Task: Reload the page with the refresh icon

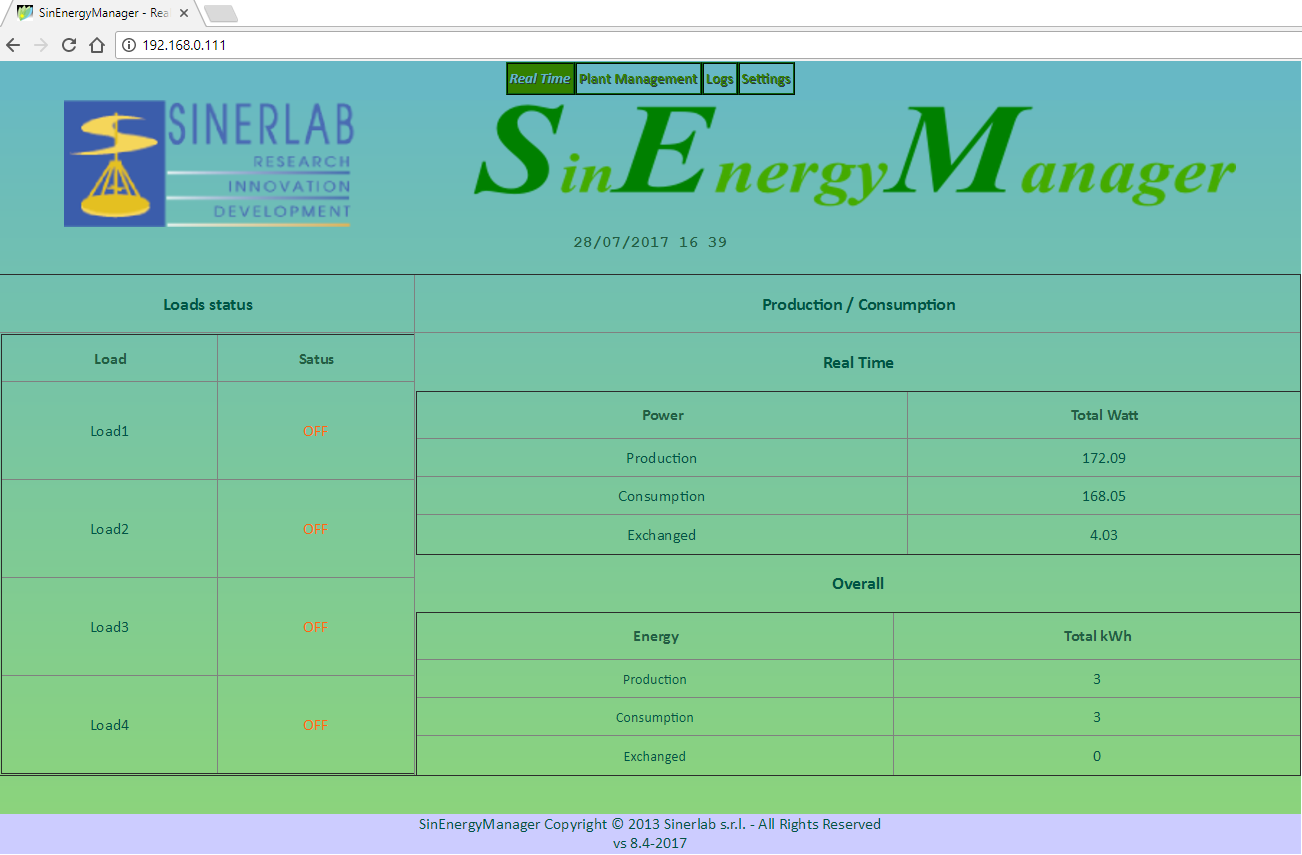Action: 69,45
